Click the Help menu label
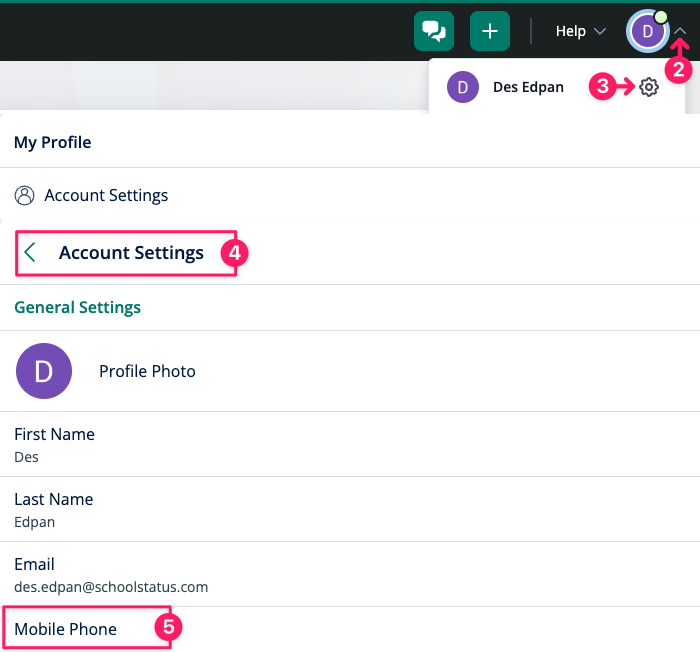The width and height of the screenshot is (700, 652). 570,31
